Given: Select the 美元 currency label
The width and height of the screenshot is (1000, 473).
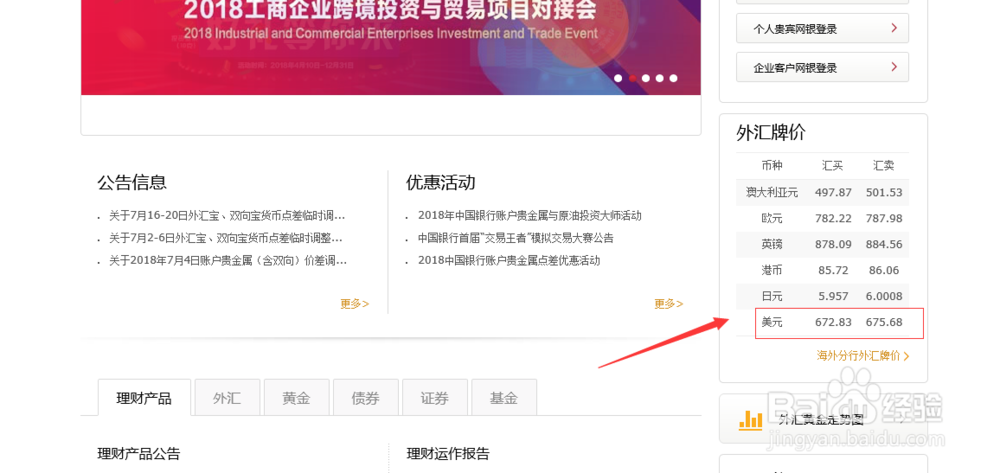Looking at the screenshot, I should click(772, 323).
